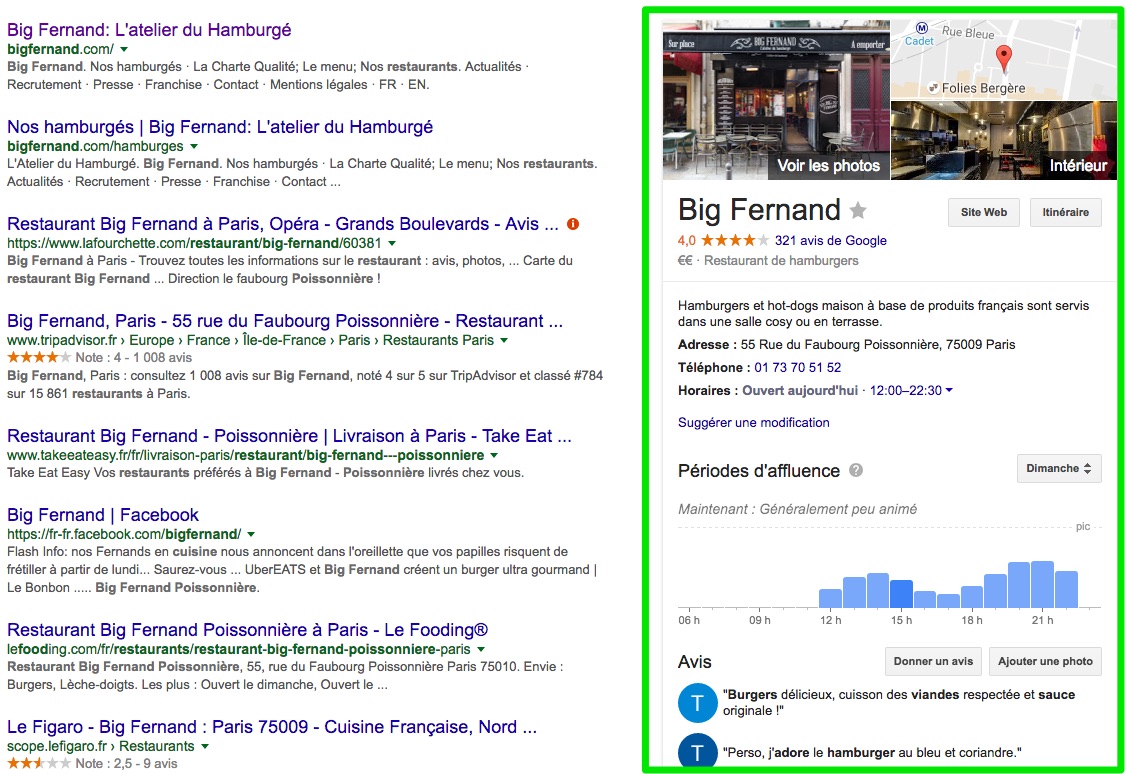Open the "Big Fernand | Facebook" result
This screenshot has width=1125, height=774.
coord(103,515)
